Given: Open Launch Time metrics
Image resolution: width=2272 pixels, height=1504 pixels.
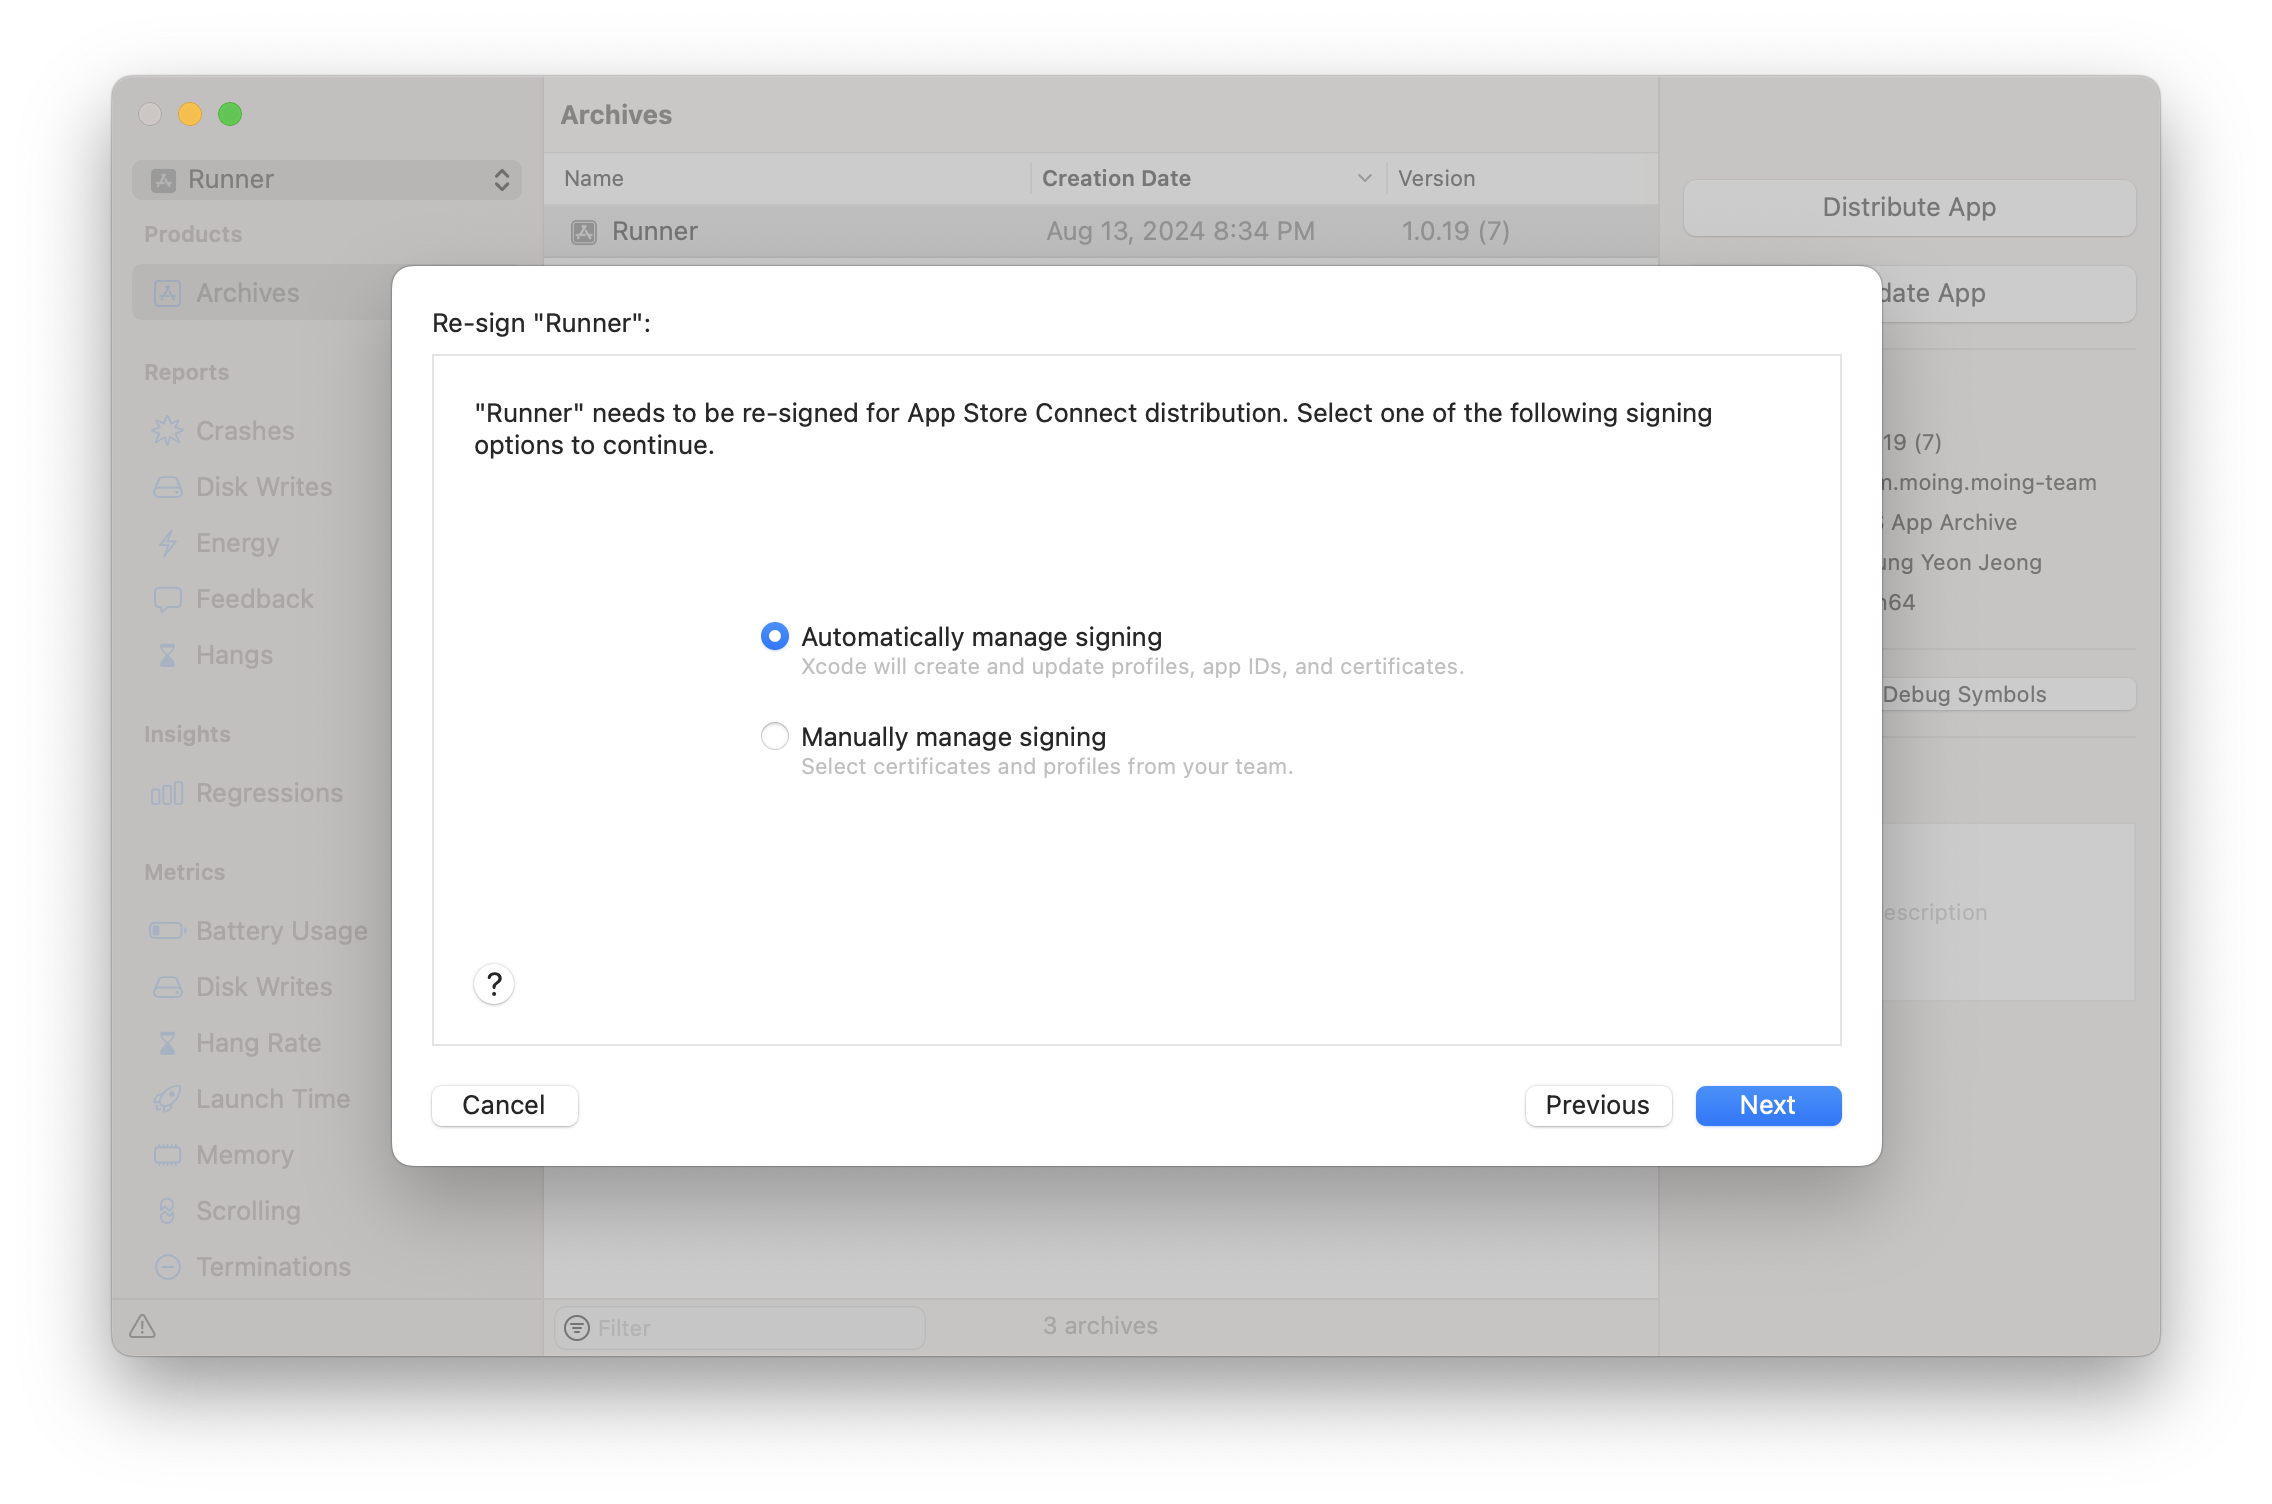Looking at the screenshot, I should tap(273, 1098).
